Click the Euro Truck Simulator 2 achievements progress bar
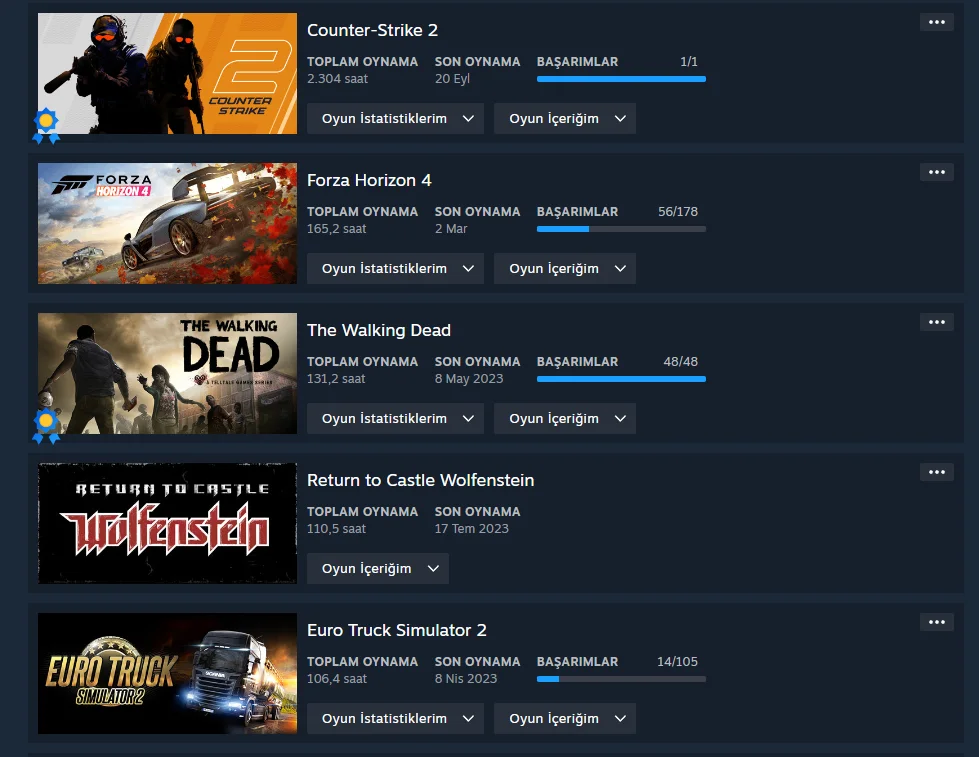Screen dimensions: 979x757 tap(621, 679)
